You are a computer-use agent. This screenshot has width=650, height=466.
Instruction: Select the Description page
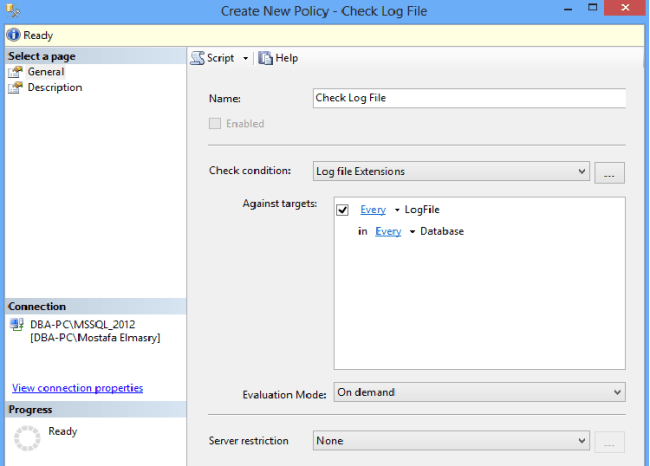55,87
